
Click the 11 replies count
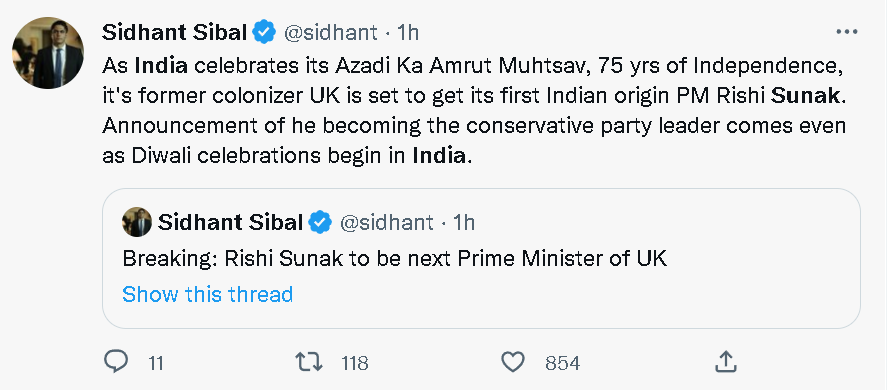point(156,363)
